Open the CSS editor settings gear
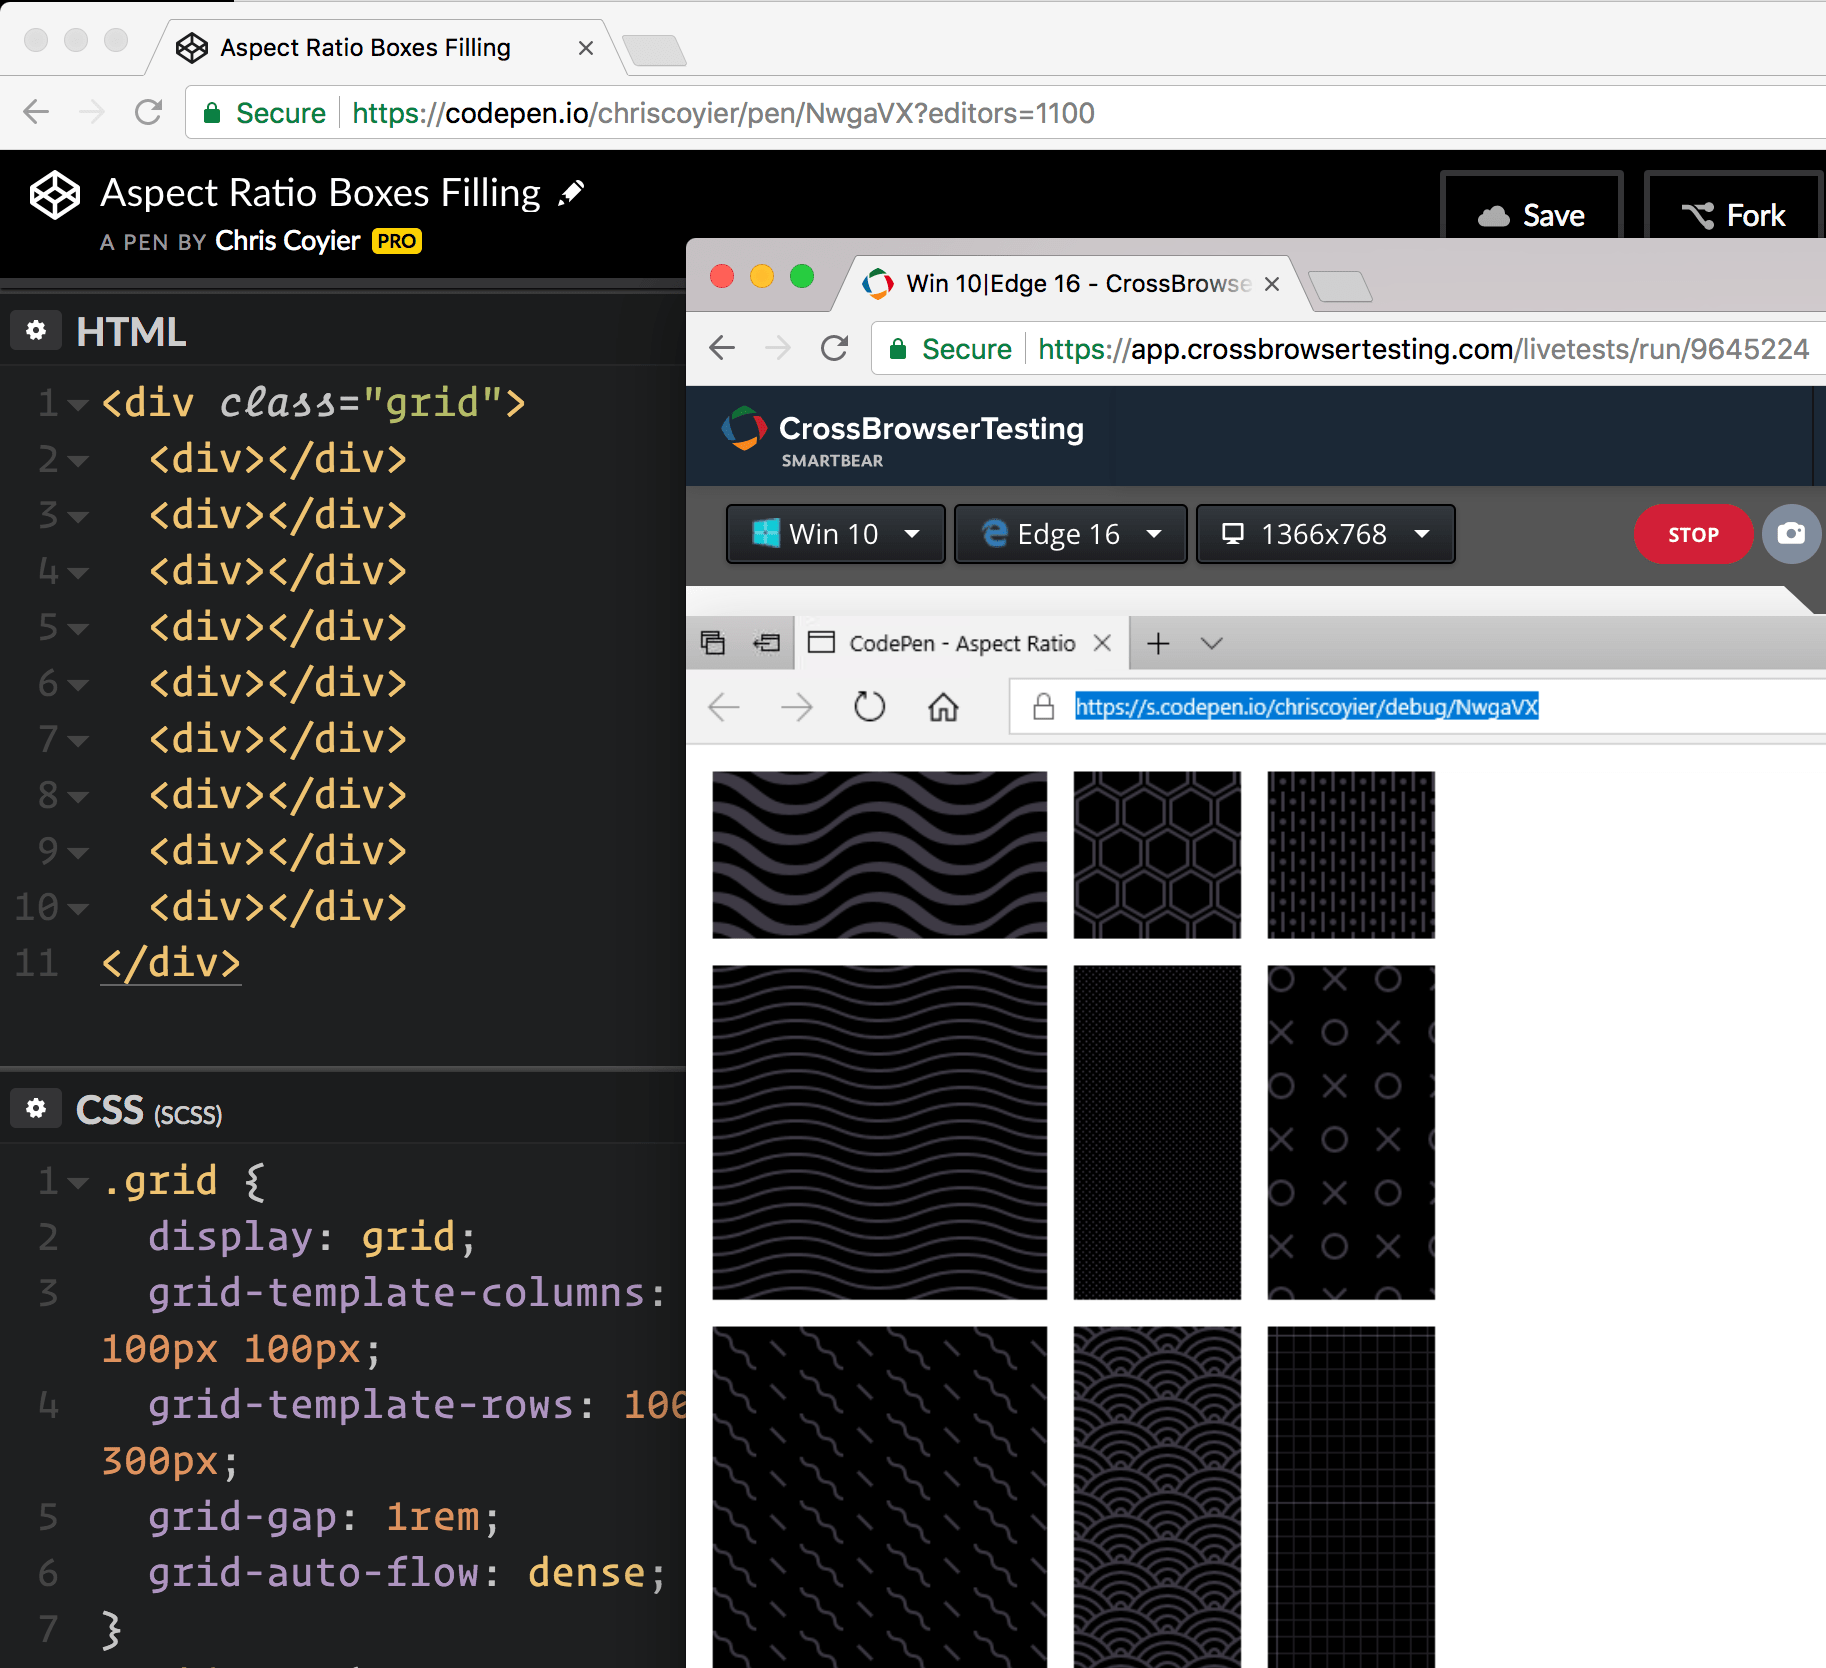This screenshot has width=1826, height=1668. coord(36,1108)
